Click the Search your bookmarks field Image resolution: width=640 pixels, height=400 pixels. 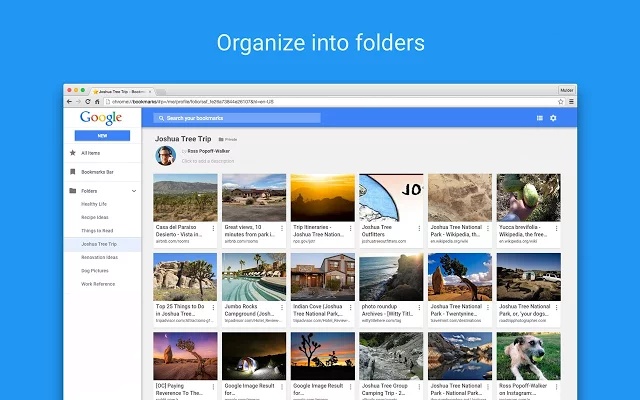point(237,118)
